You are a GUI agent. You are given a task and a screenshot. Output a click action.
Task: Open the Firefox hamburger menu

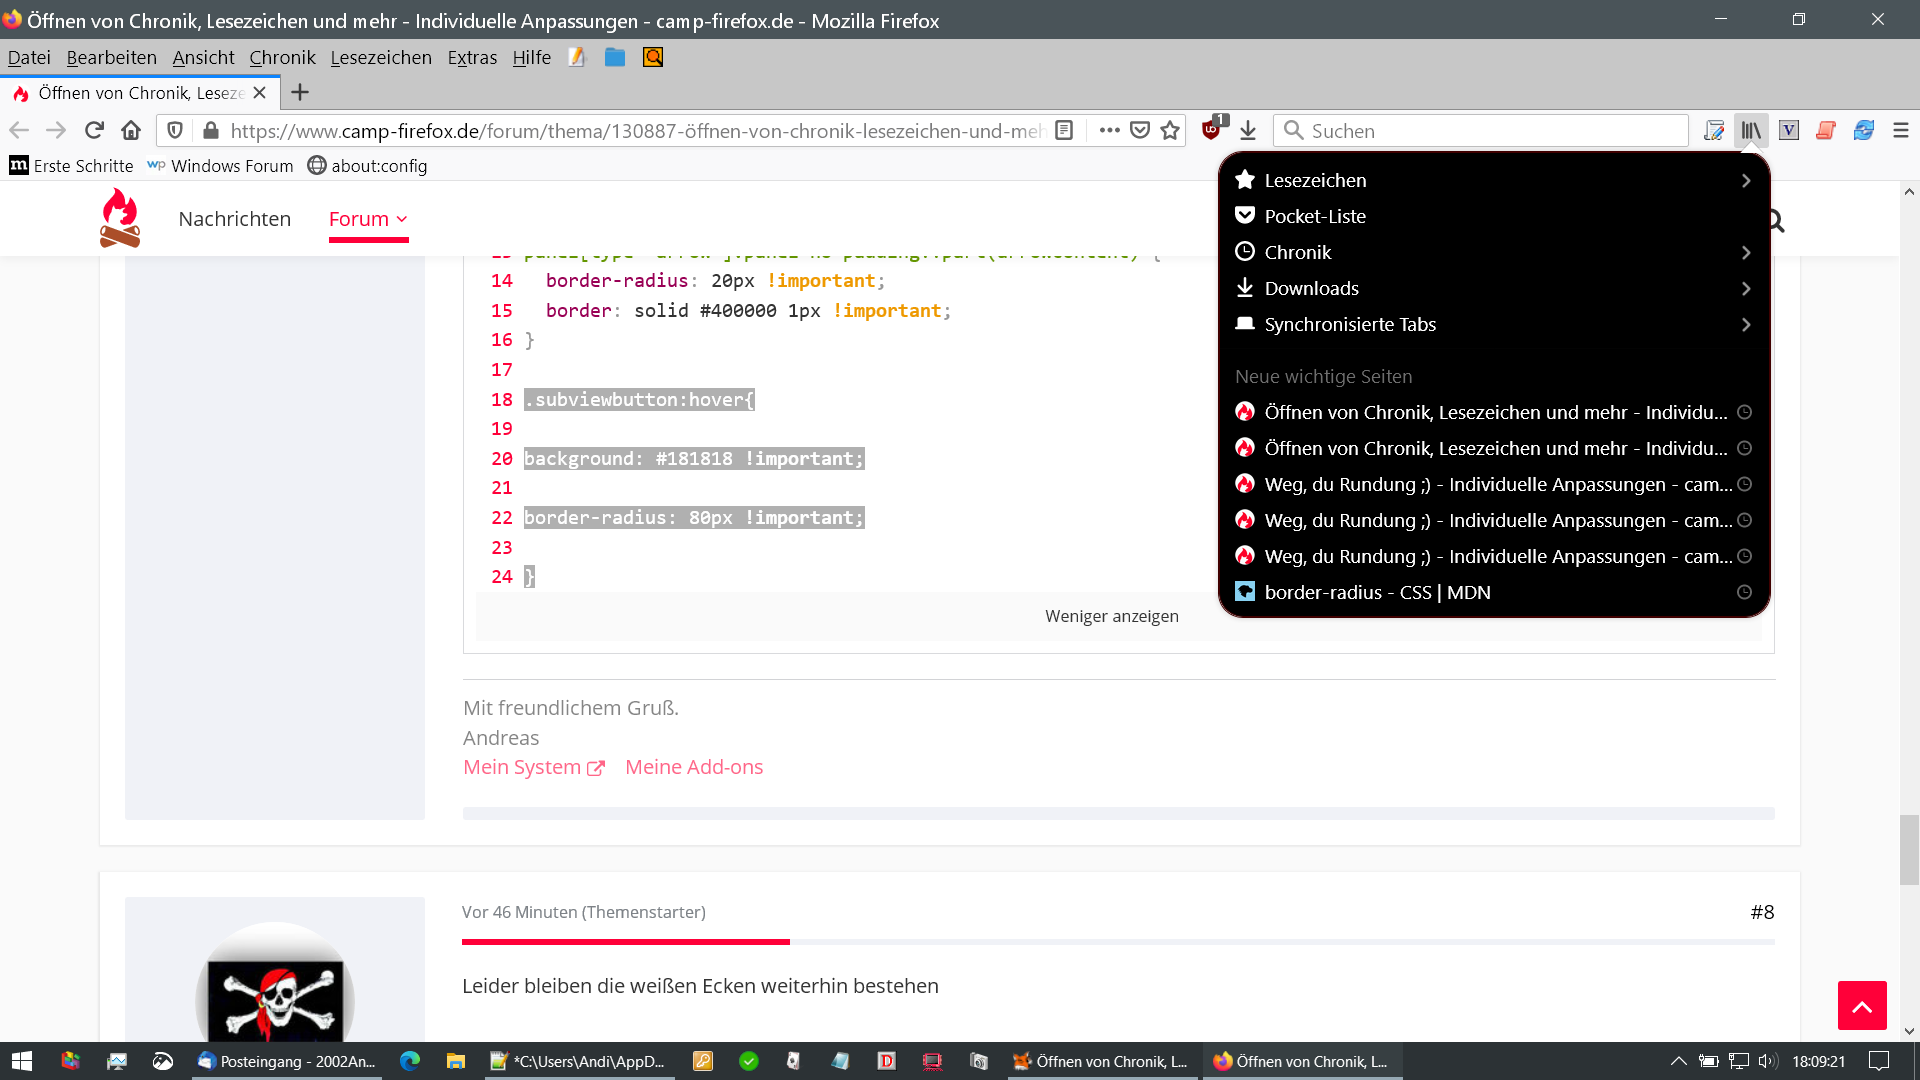coord(1901,131)
